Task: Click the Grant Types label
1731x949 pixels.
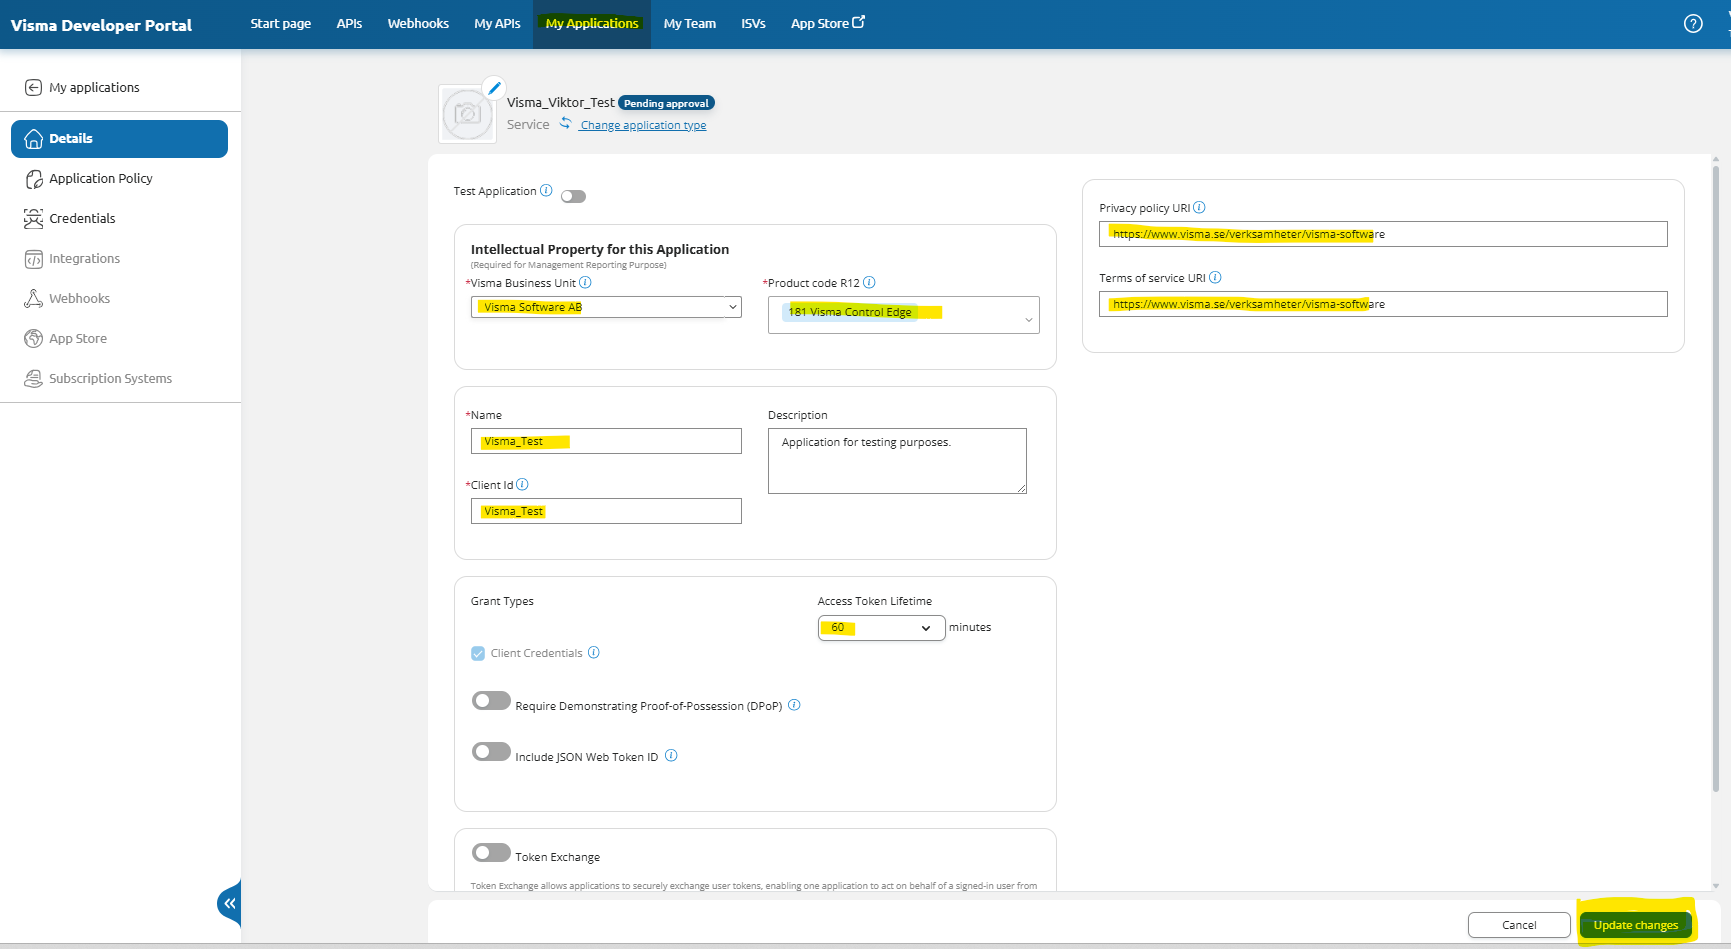Action: pos(502,601)
